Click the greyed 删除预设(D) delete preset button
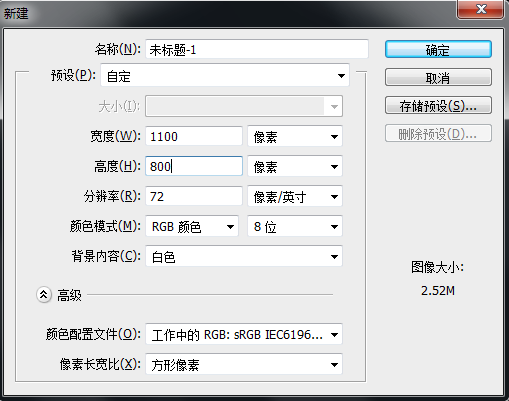This screenshot has width=509, height=401. pos(438,134)
